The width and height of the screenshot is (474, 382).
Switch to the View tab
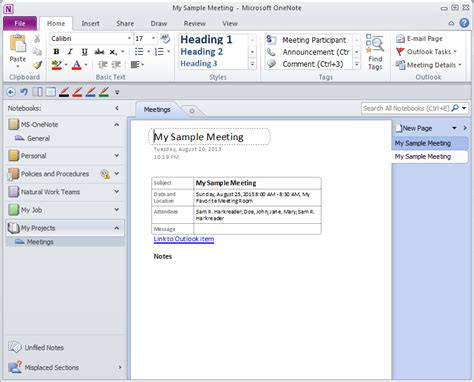point(230,23)
